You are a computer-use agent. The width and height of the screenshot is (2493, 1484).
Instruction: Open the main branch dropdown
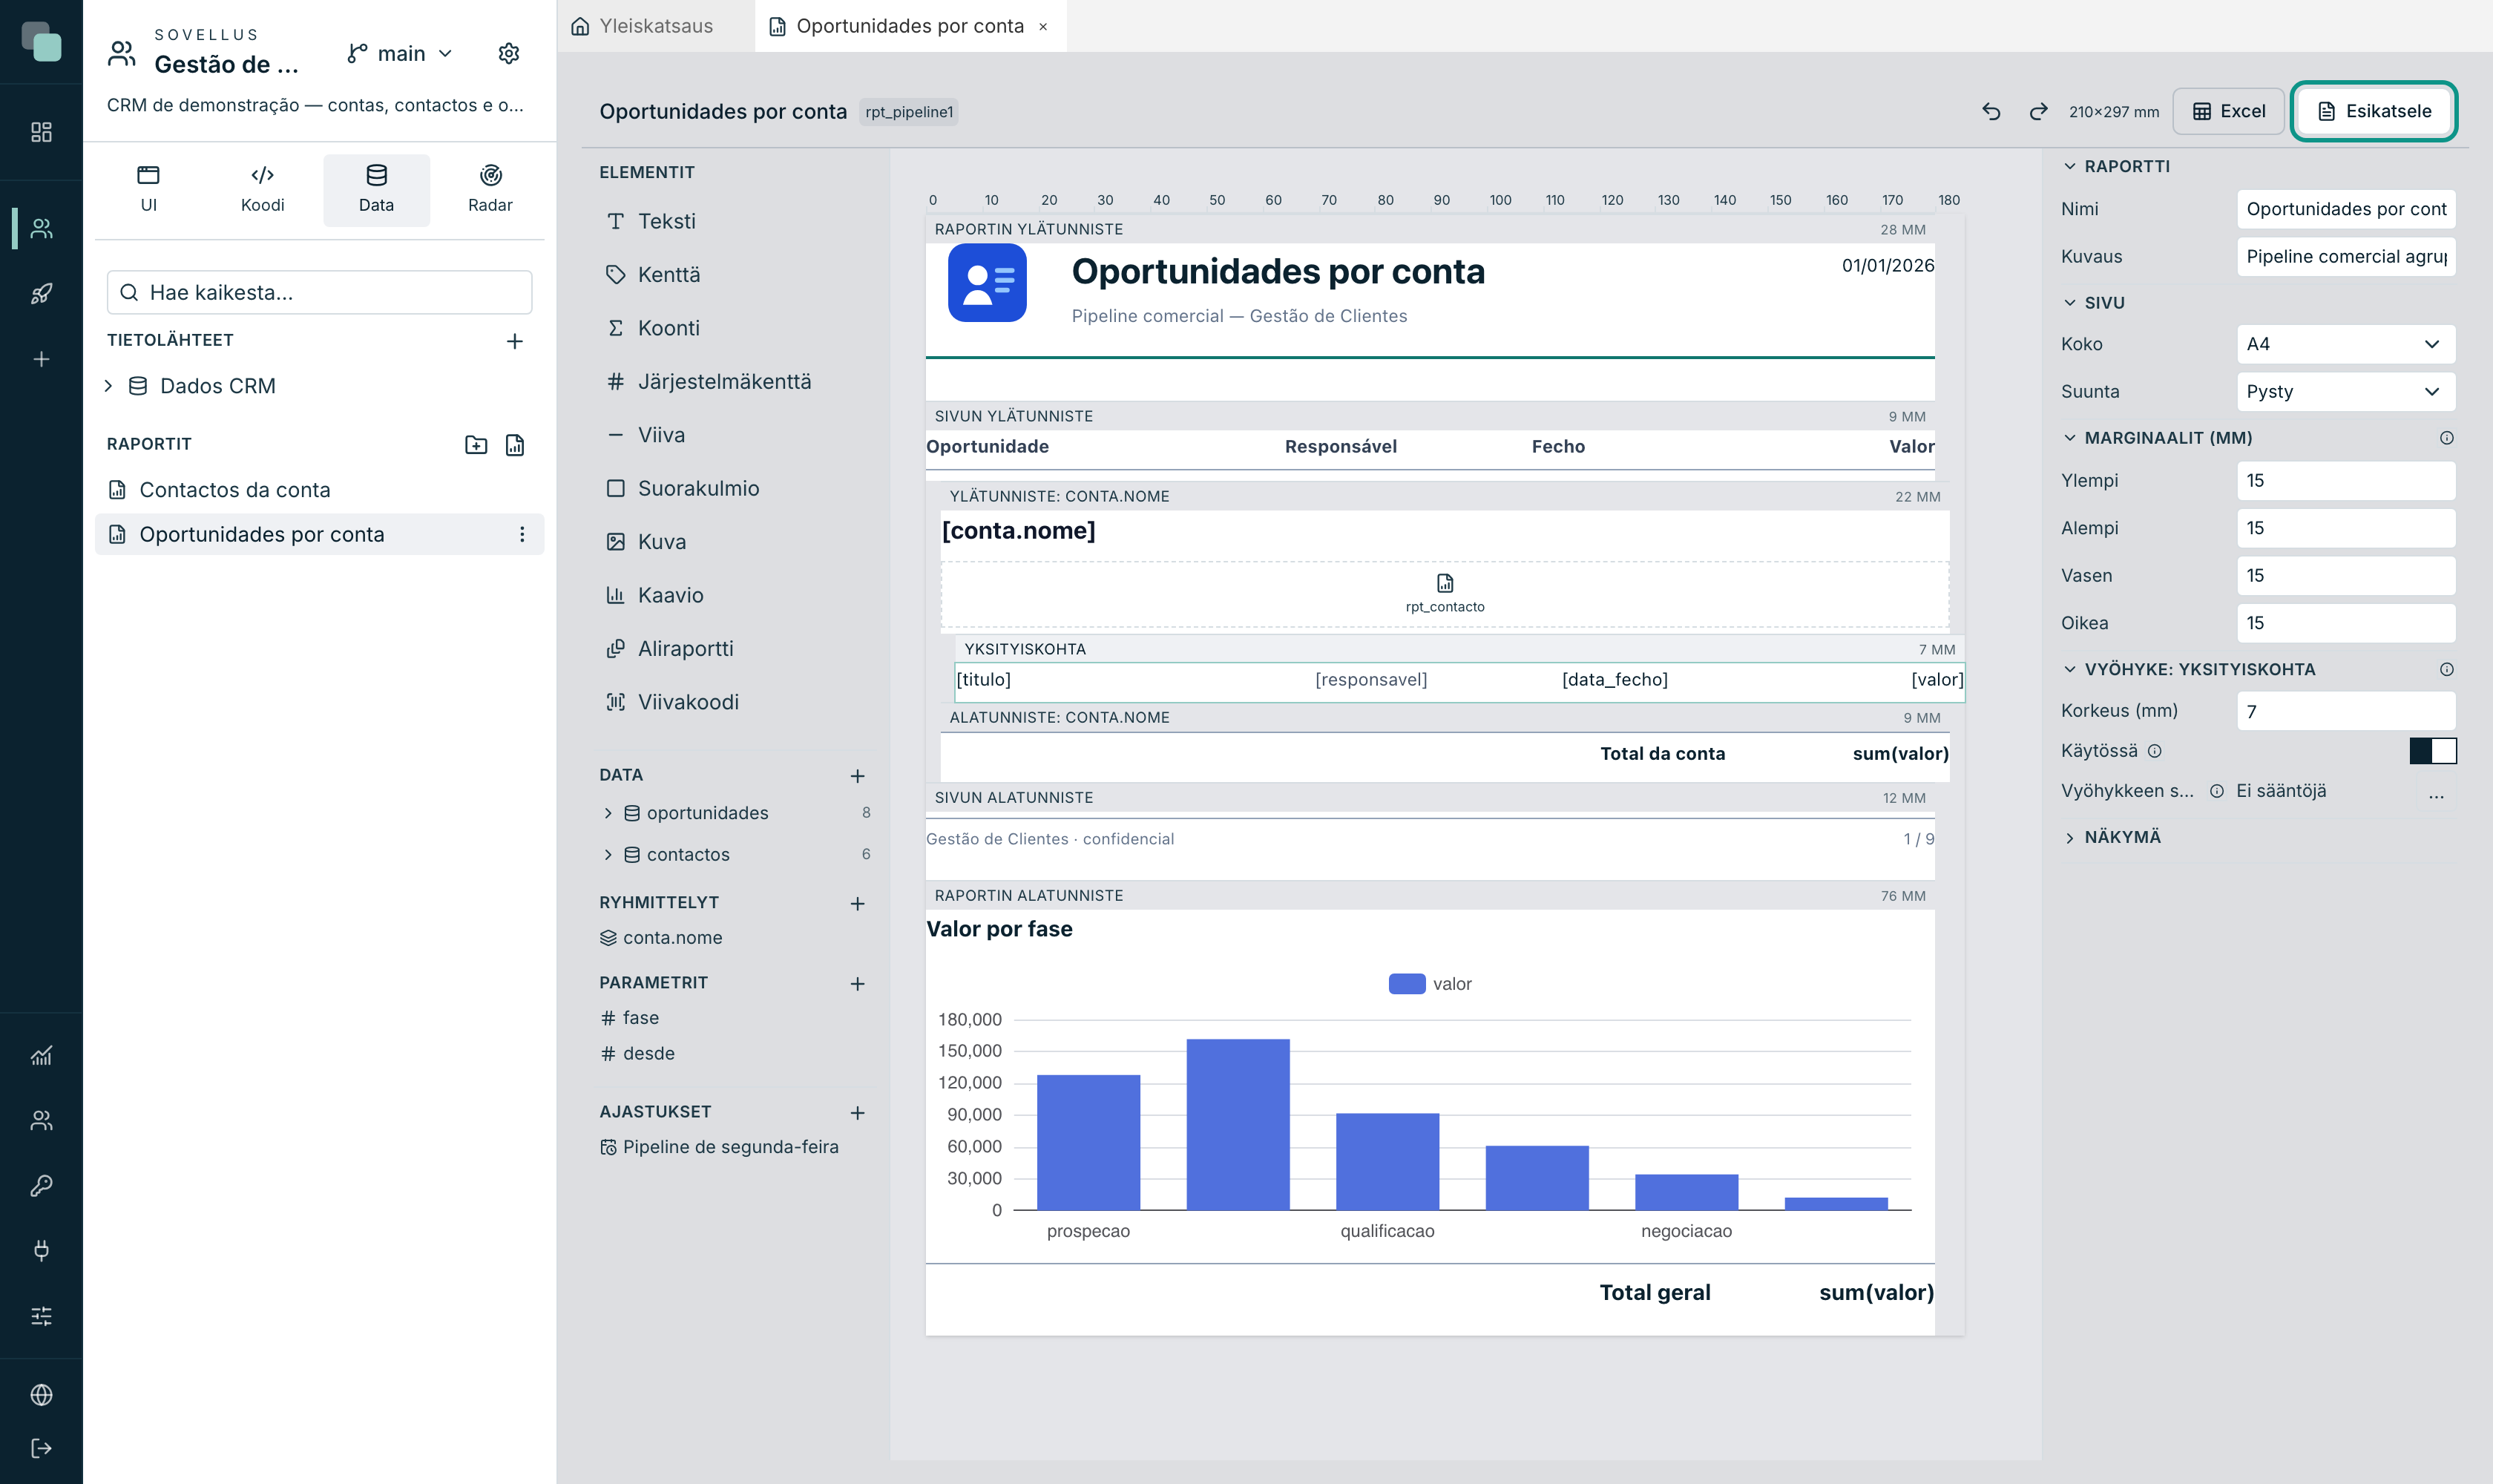(401, 53)
